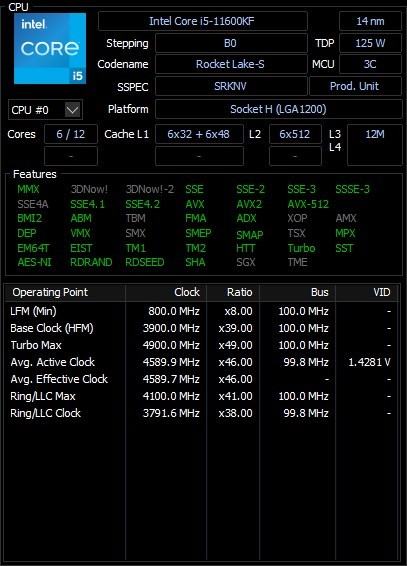Click the VMX feature label
This screenshot has width=407, height=566.
click(80, 233)
